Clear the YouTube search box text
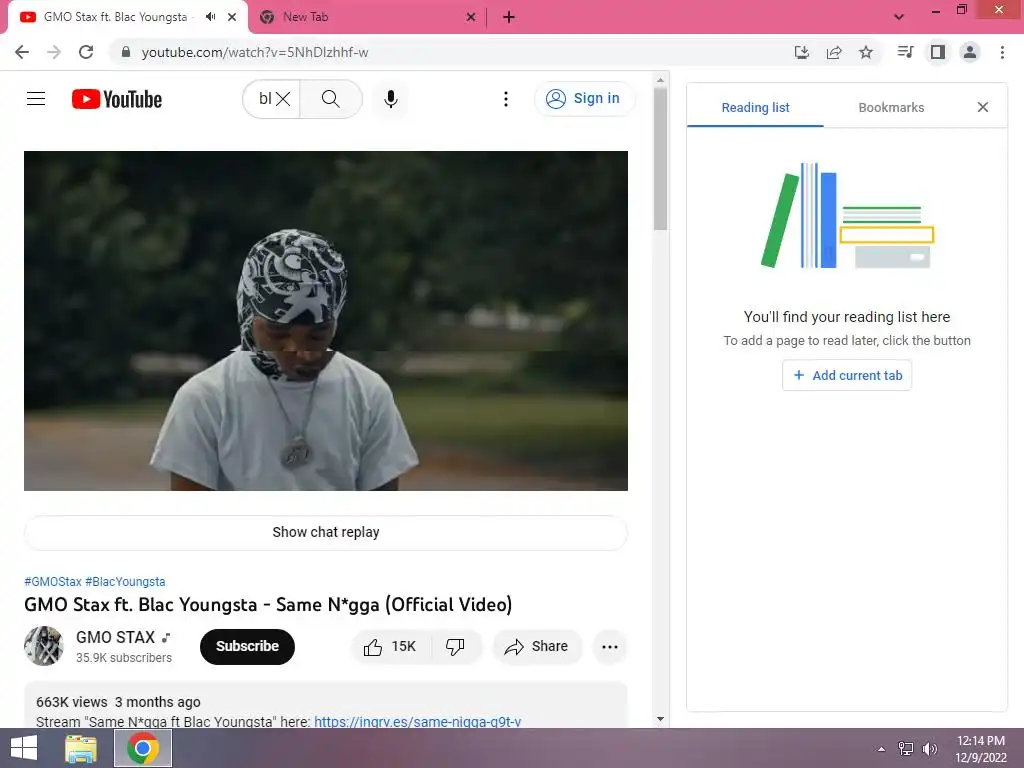1024x768 pixels. point(283,99)
